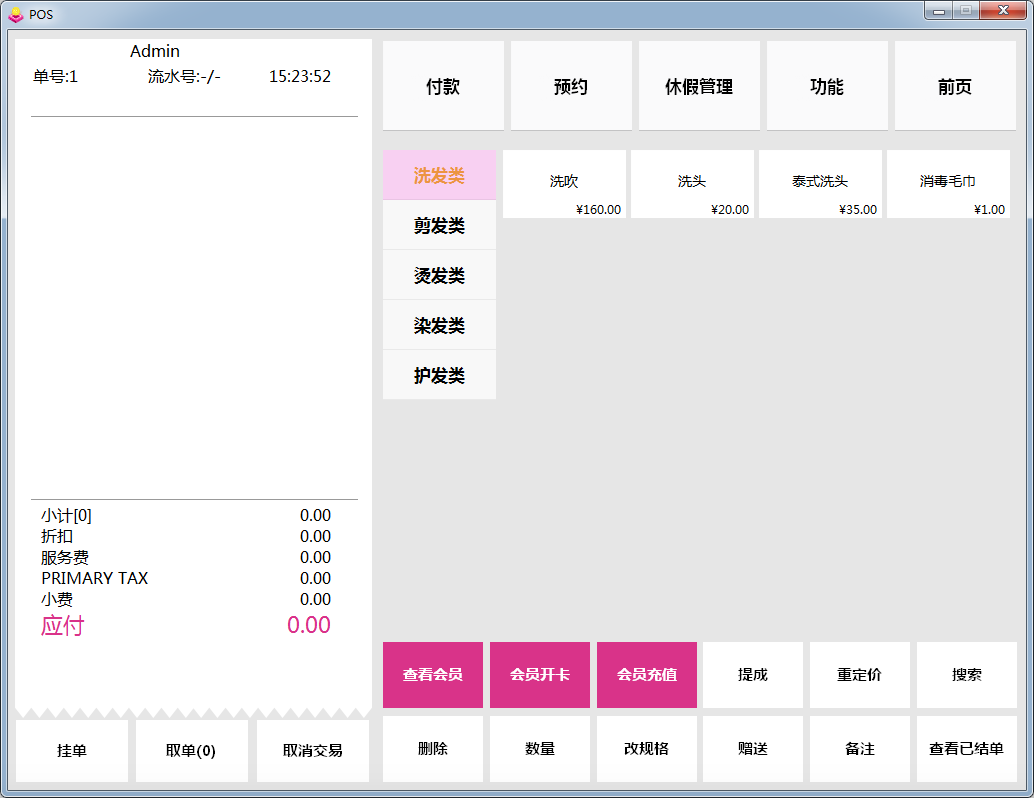The image size is (1034, 798).
Task: Click the POS app icon in title bar
Action: coord(15,14)
